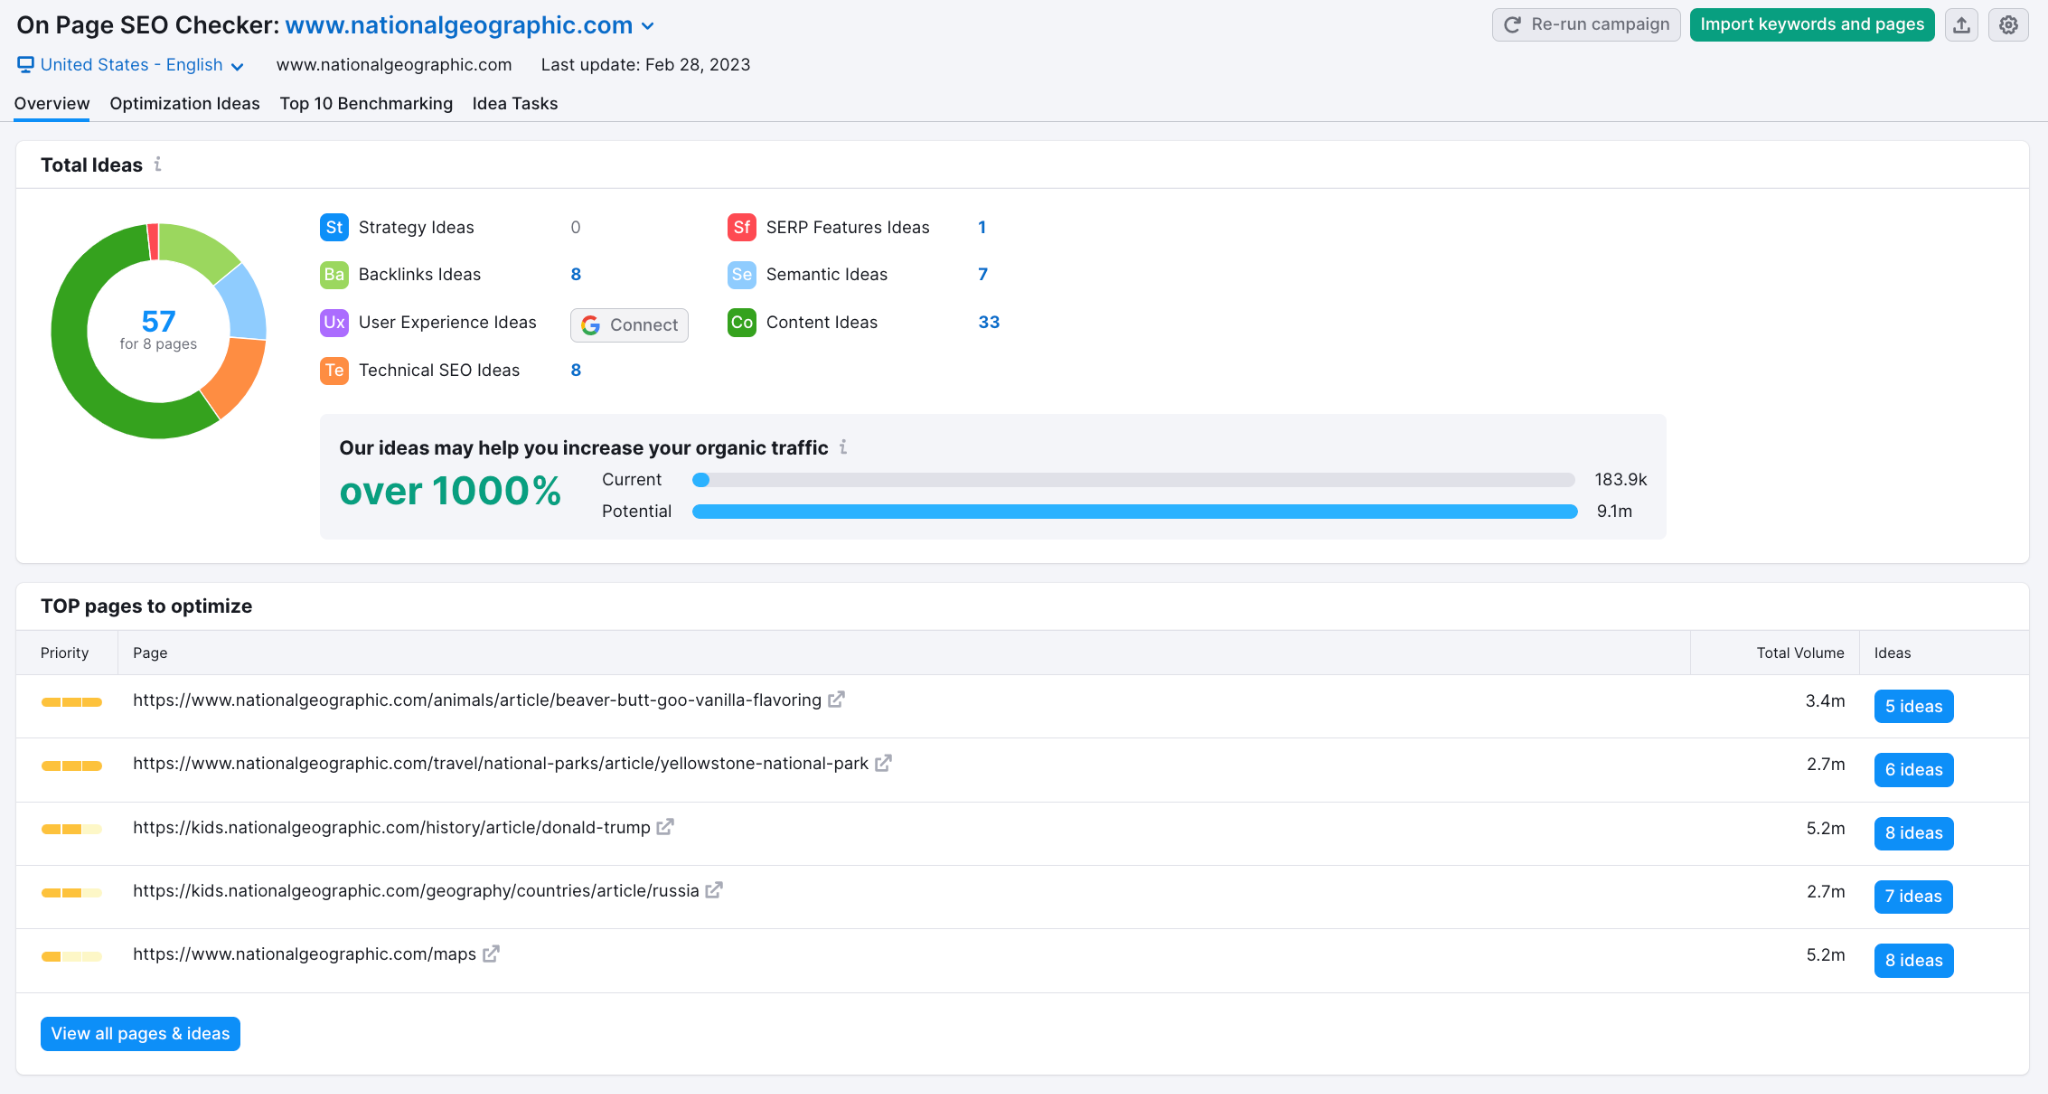
Task: Click the Te Technical SEO icon
Action: point(334,370)
